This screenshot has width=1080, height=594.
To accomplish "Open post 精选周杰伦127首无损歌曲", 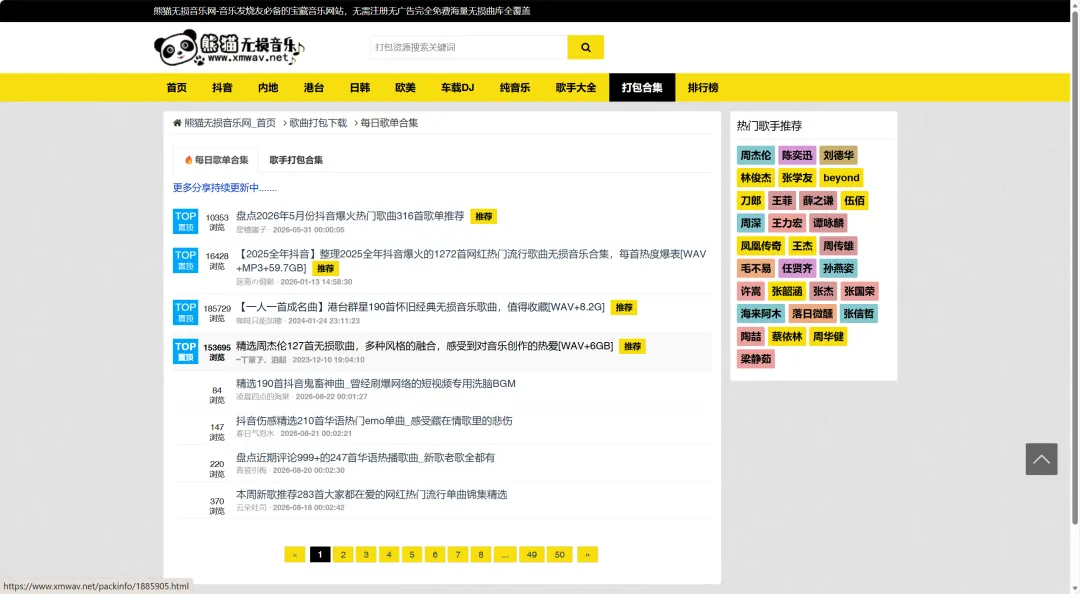I will tap(424, 346).
